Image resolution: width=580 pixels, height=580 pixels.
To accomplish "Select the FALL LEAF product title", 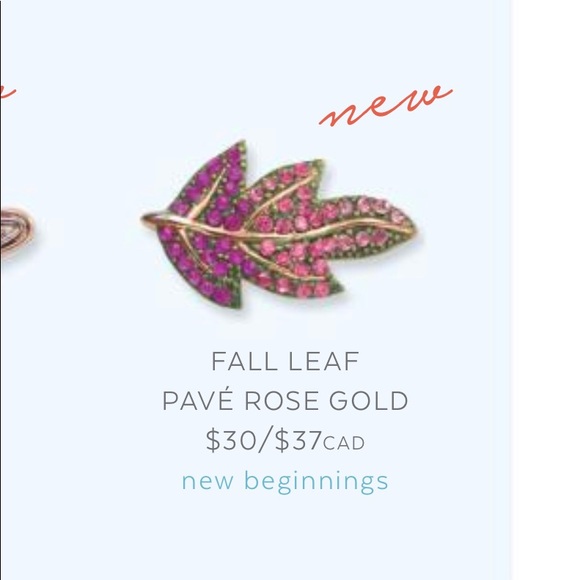I will click(x=285, y=361).
